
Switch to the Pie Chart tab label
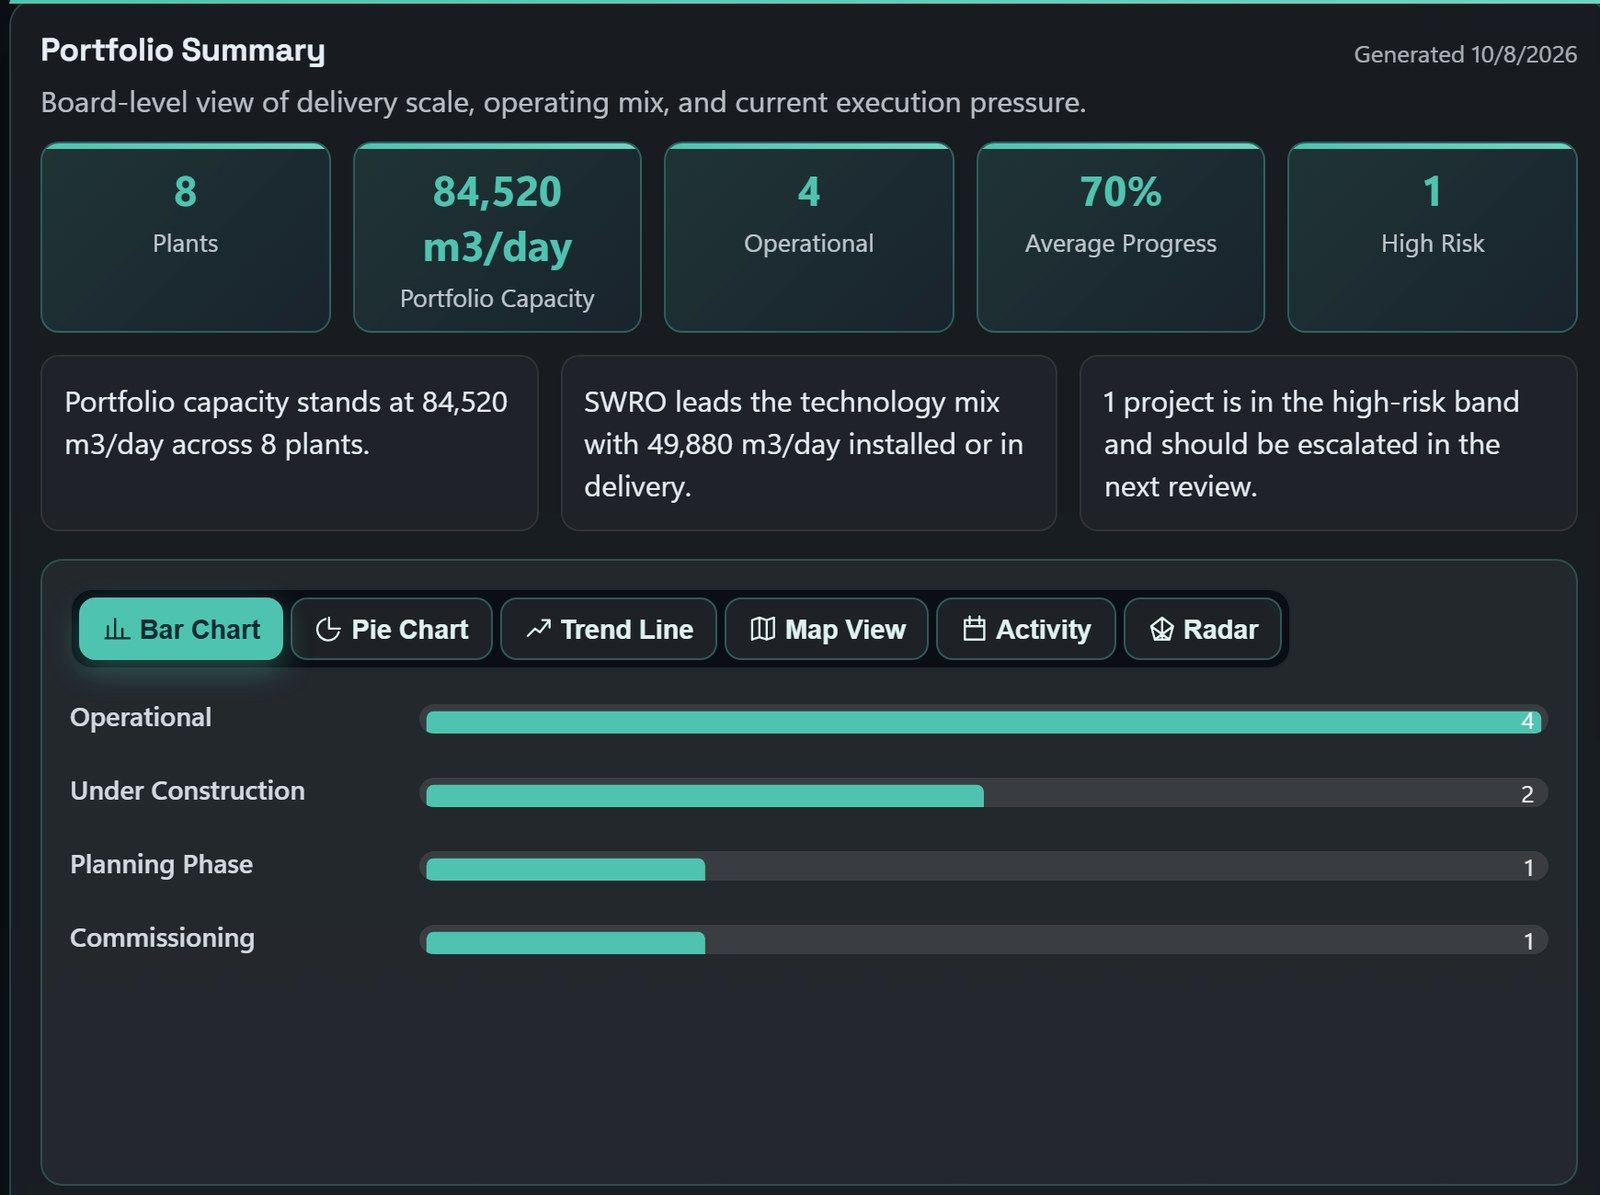[x=410, y=629]
